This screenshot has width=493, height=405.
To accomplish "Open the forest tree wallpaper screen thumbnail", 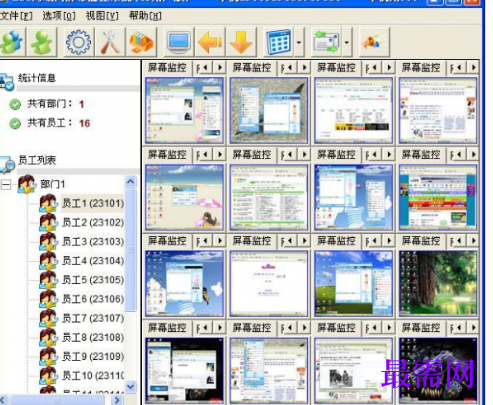I will pyautogui.click(x=438, y=283).
